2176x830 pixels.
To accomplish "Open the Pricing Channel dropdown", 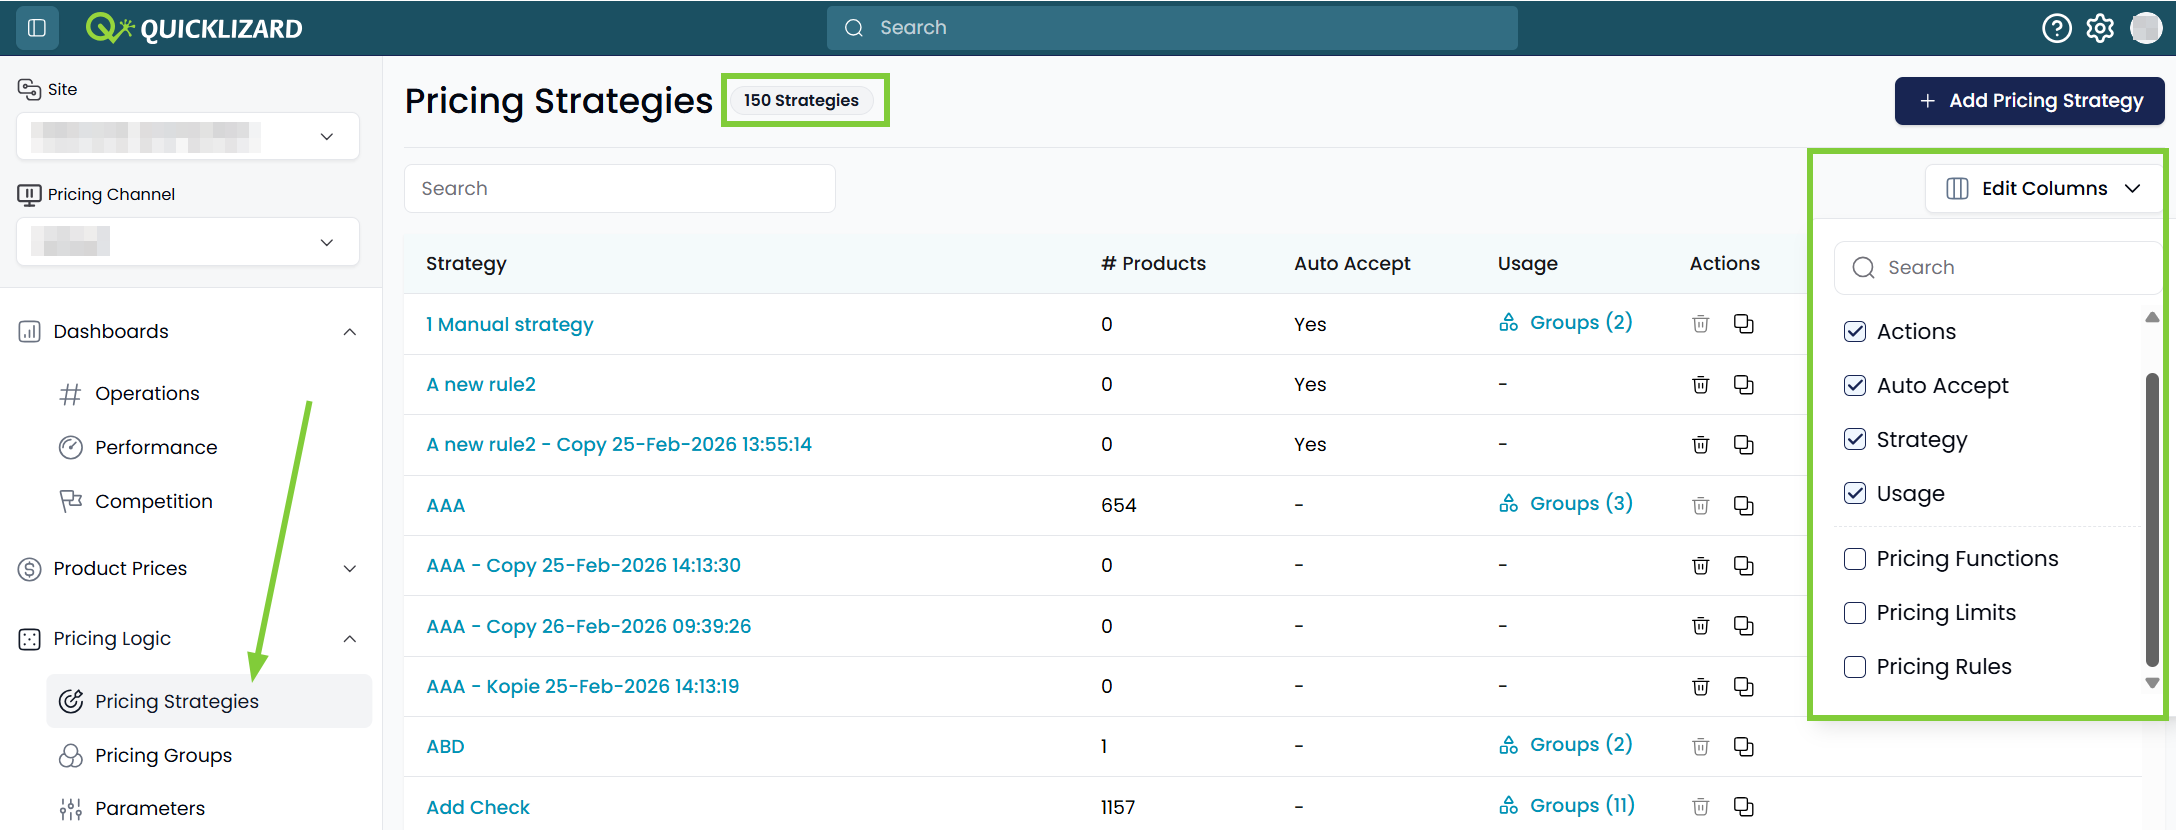I will [x=188, y=242].
